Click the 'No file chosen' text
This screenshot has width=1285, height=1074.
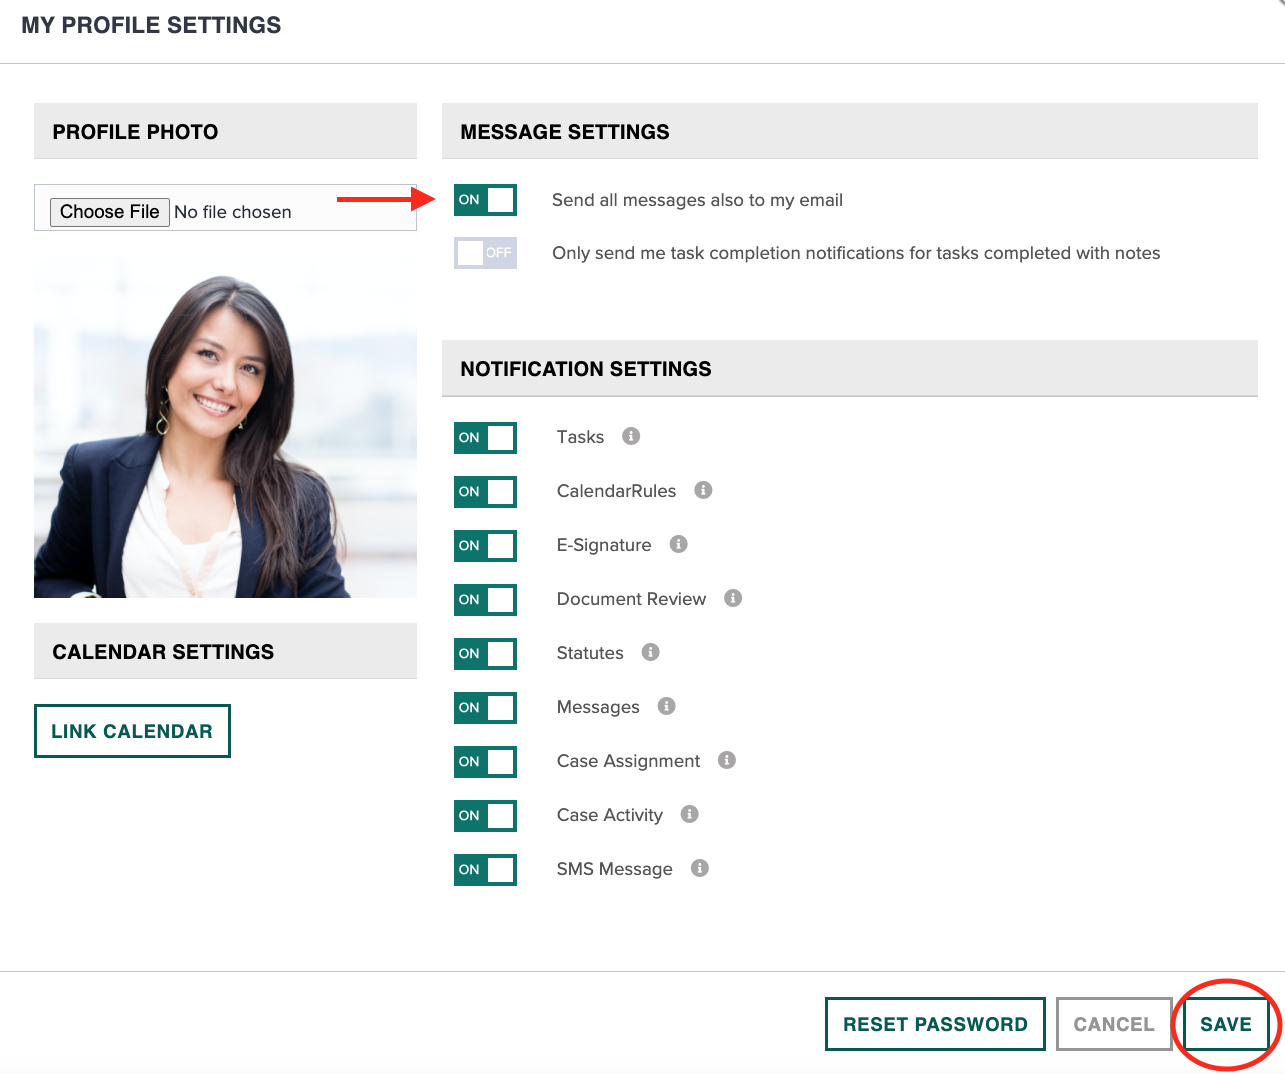coord(233,212)
